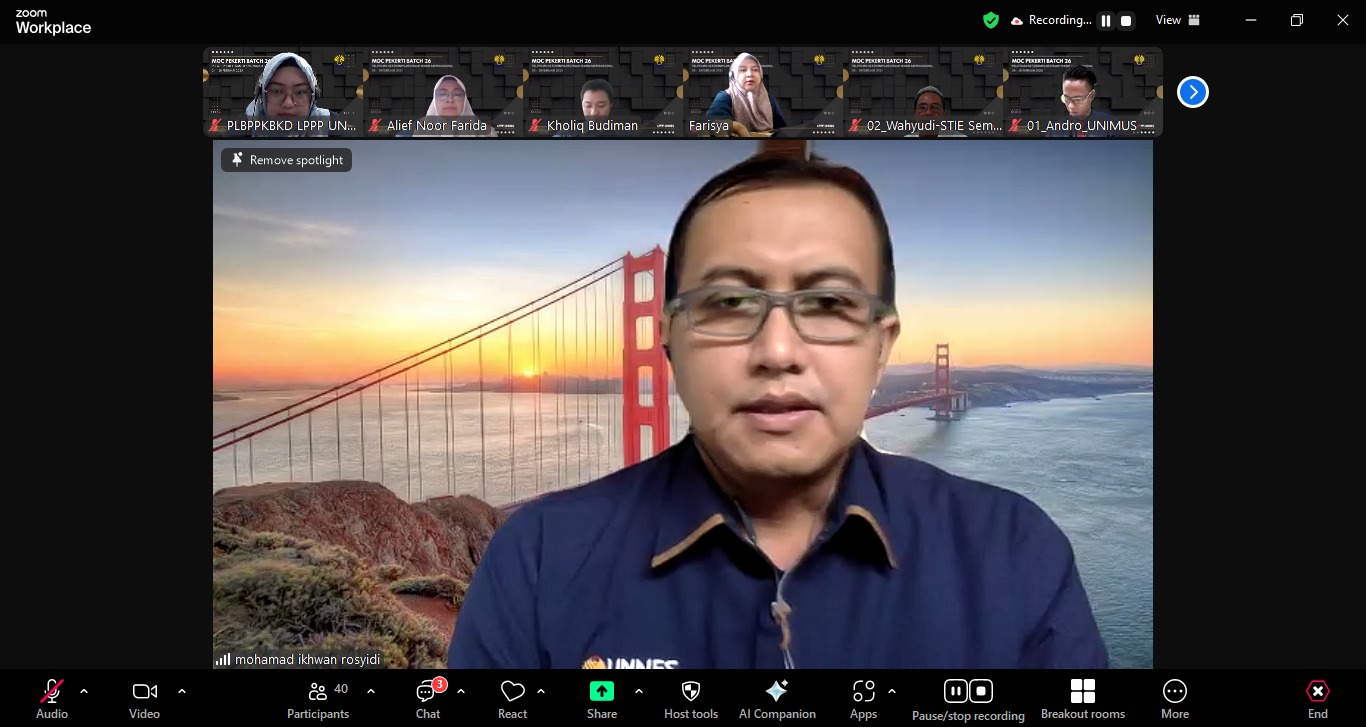This screenshot has width=1366, height=728.
Task: Open the More options menu
Action: point(1174,699)
